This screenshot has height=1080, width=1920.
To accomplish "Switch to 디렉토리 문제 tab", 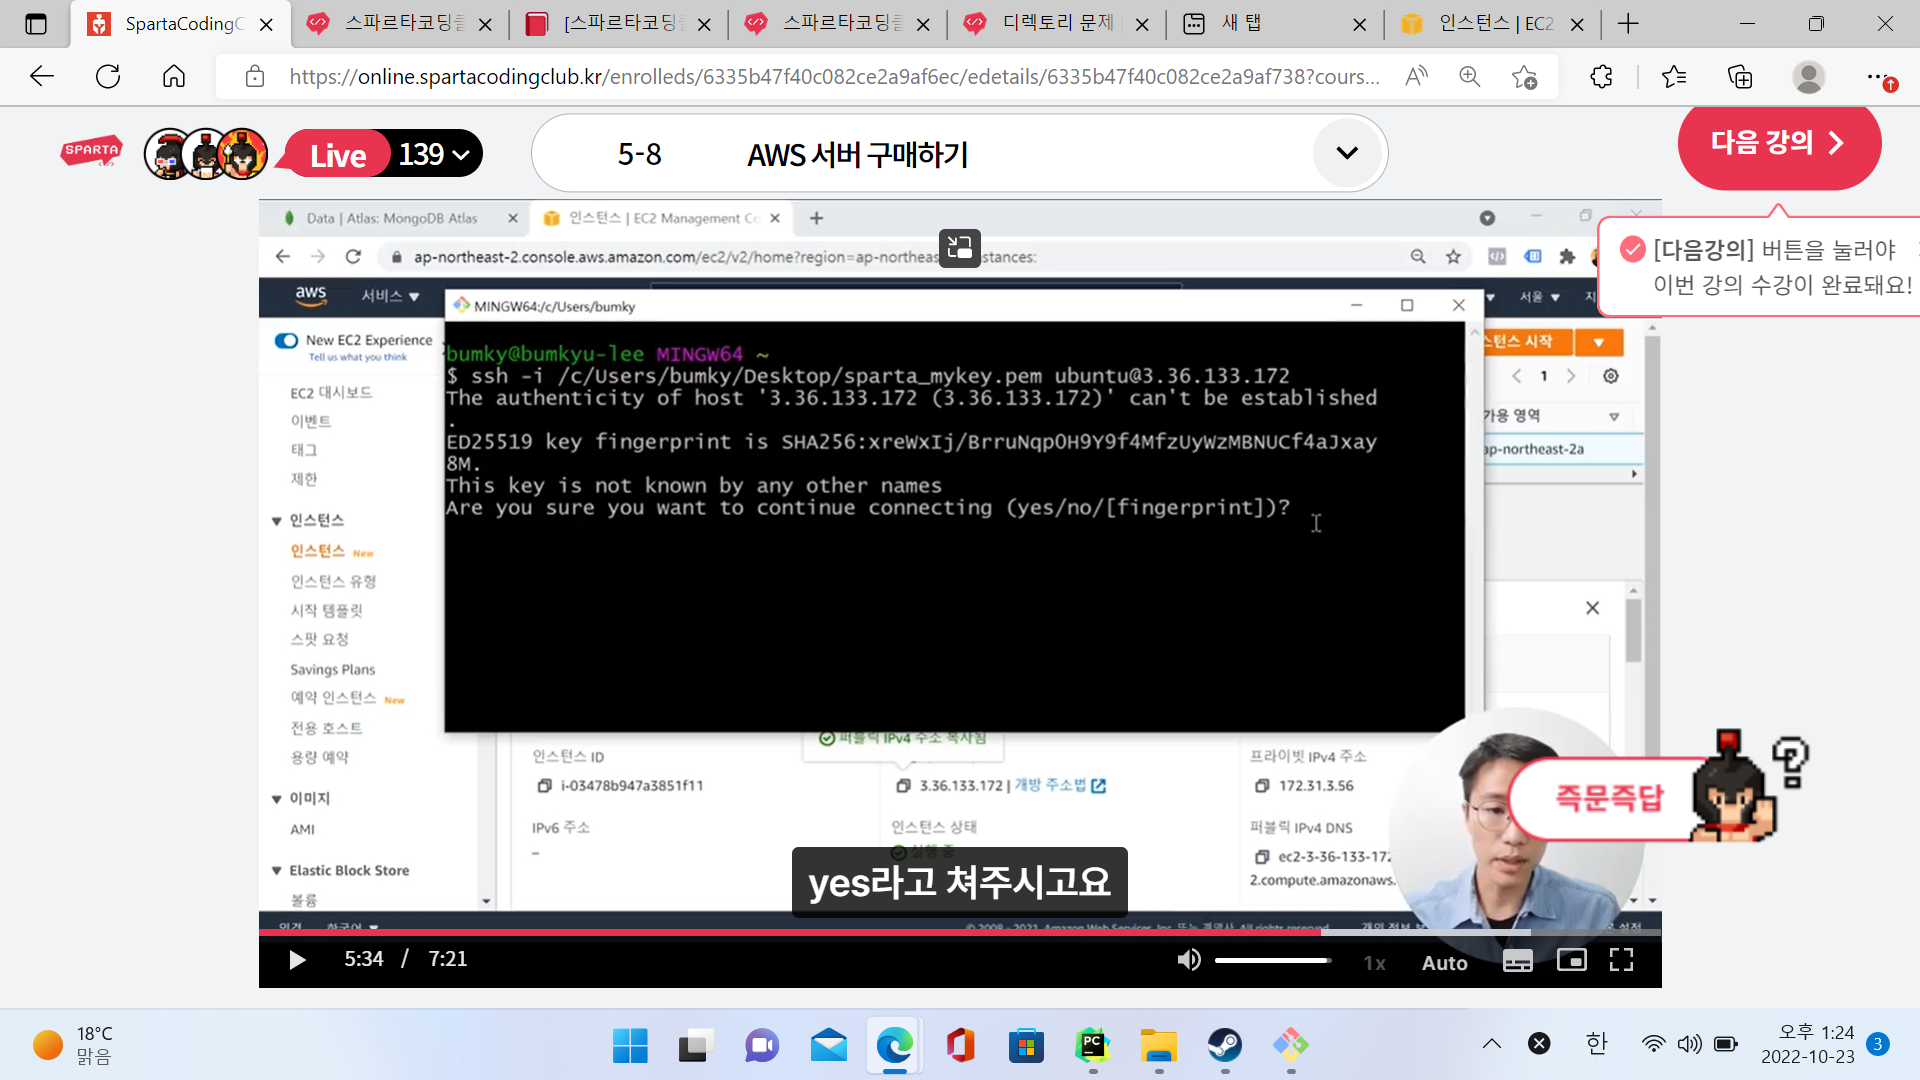I will [1056, 24].
